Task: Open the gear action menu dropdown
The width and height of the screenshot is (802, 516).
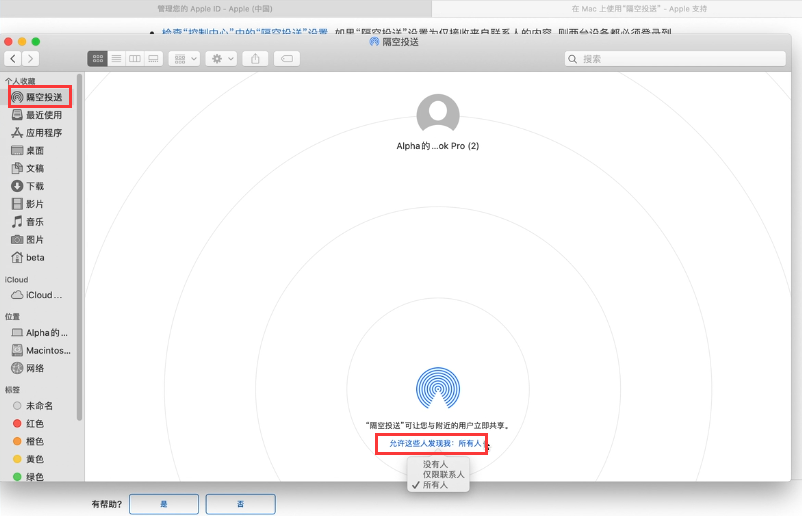Action: tap(221, 59)
